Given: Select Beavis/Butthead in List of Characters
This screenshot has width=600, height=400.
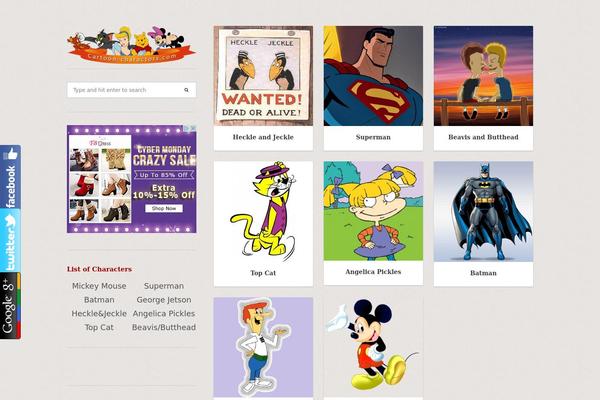Looking at the screenshot, I should [164, 327].
